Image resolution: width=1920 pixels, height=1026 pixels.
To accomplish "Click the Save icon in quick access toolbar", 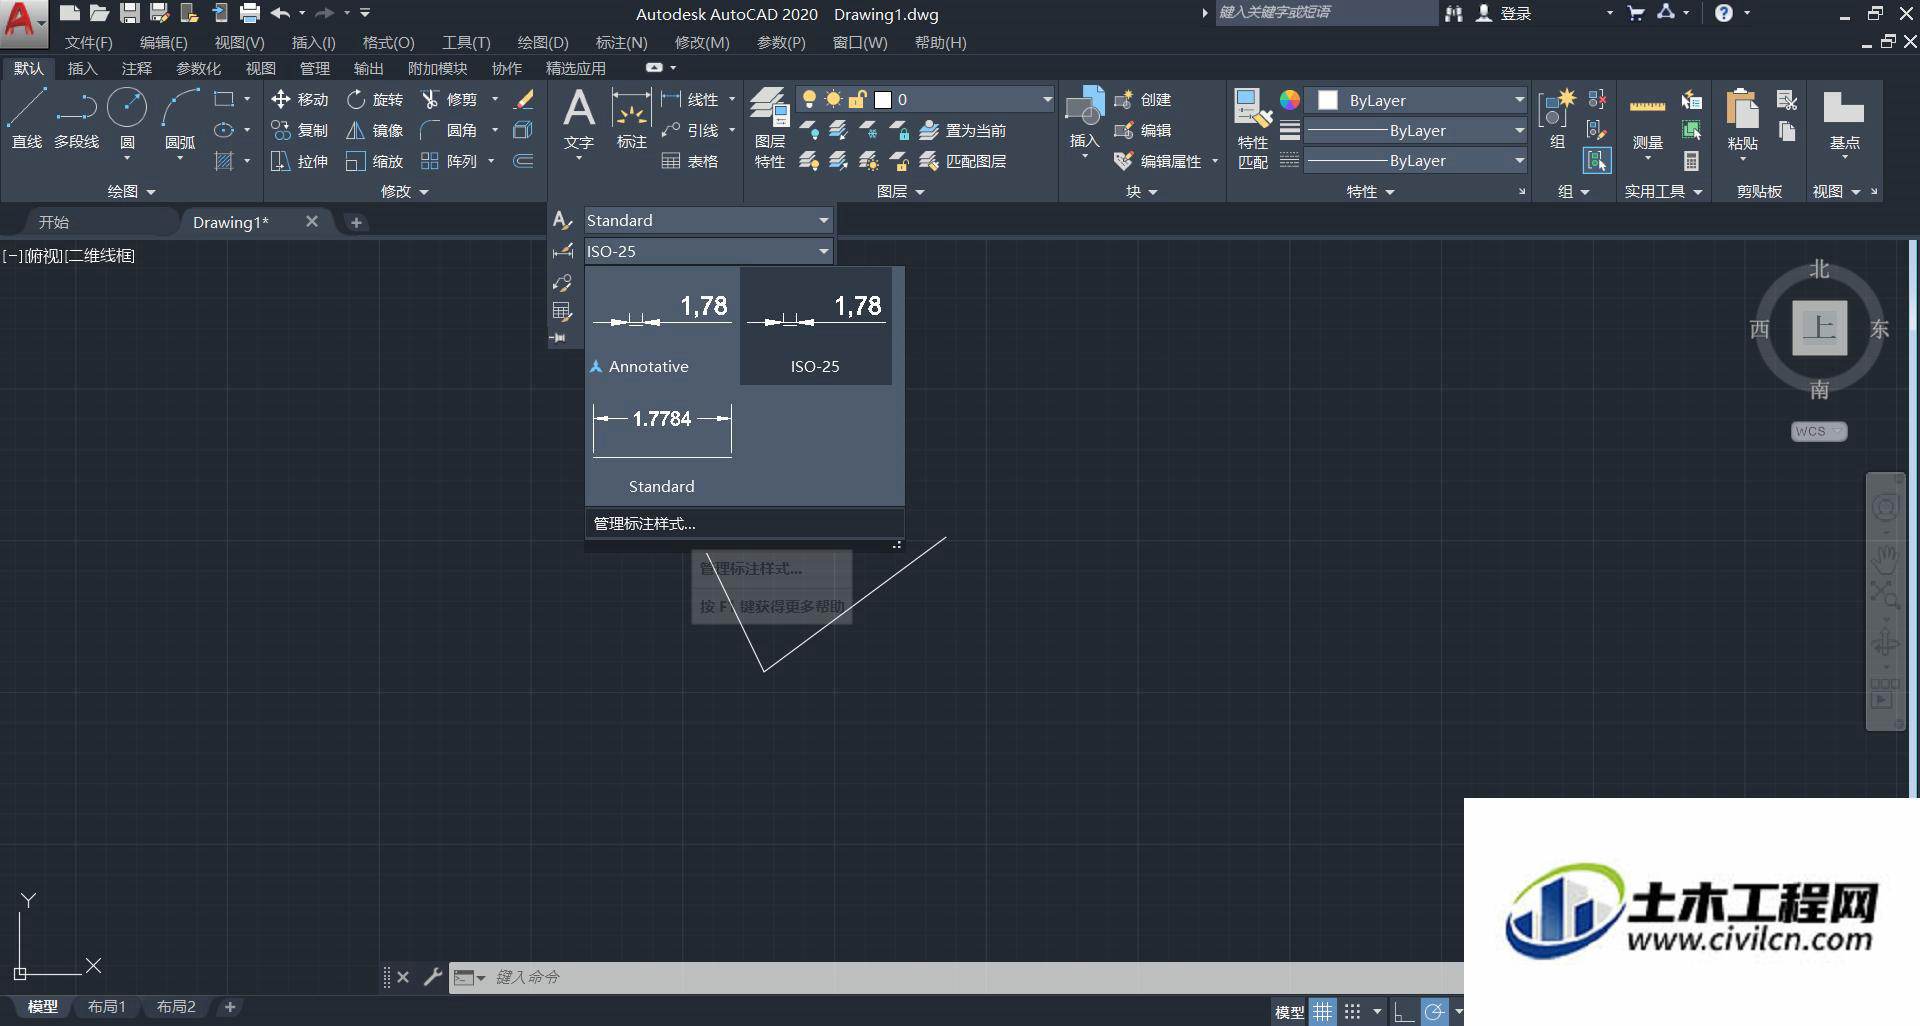I will click(x=129, y=13).
